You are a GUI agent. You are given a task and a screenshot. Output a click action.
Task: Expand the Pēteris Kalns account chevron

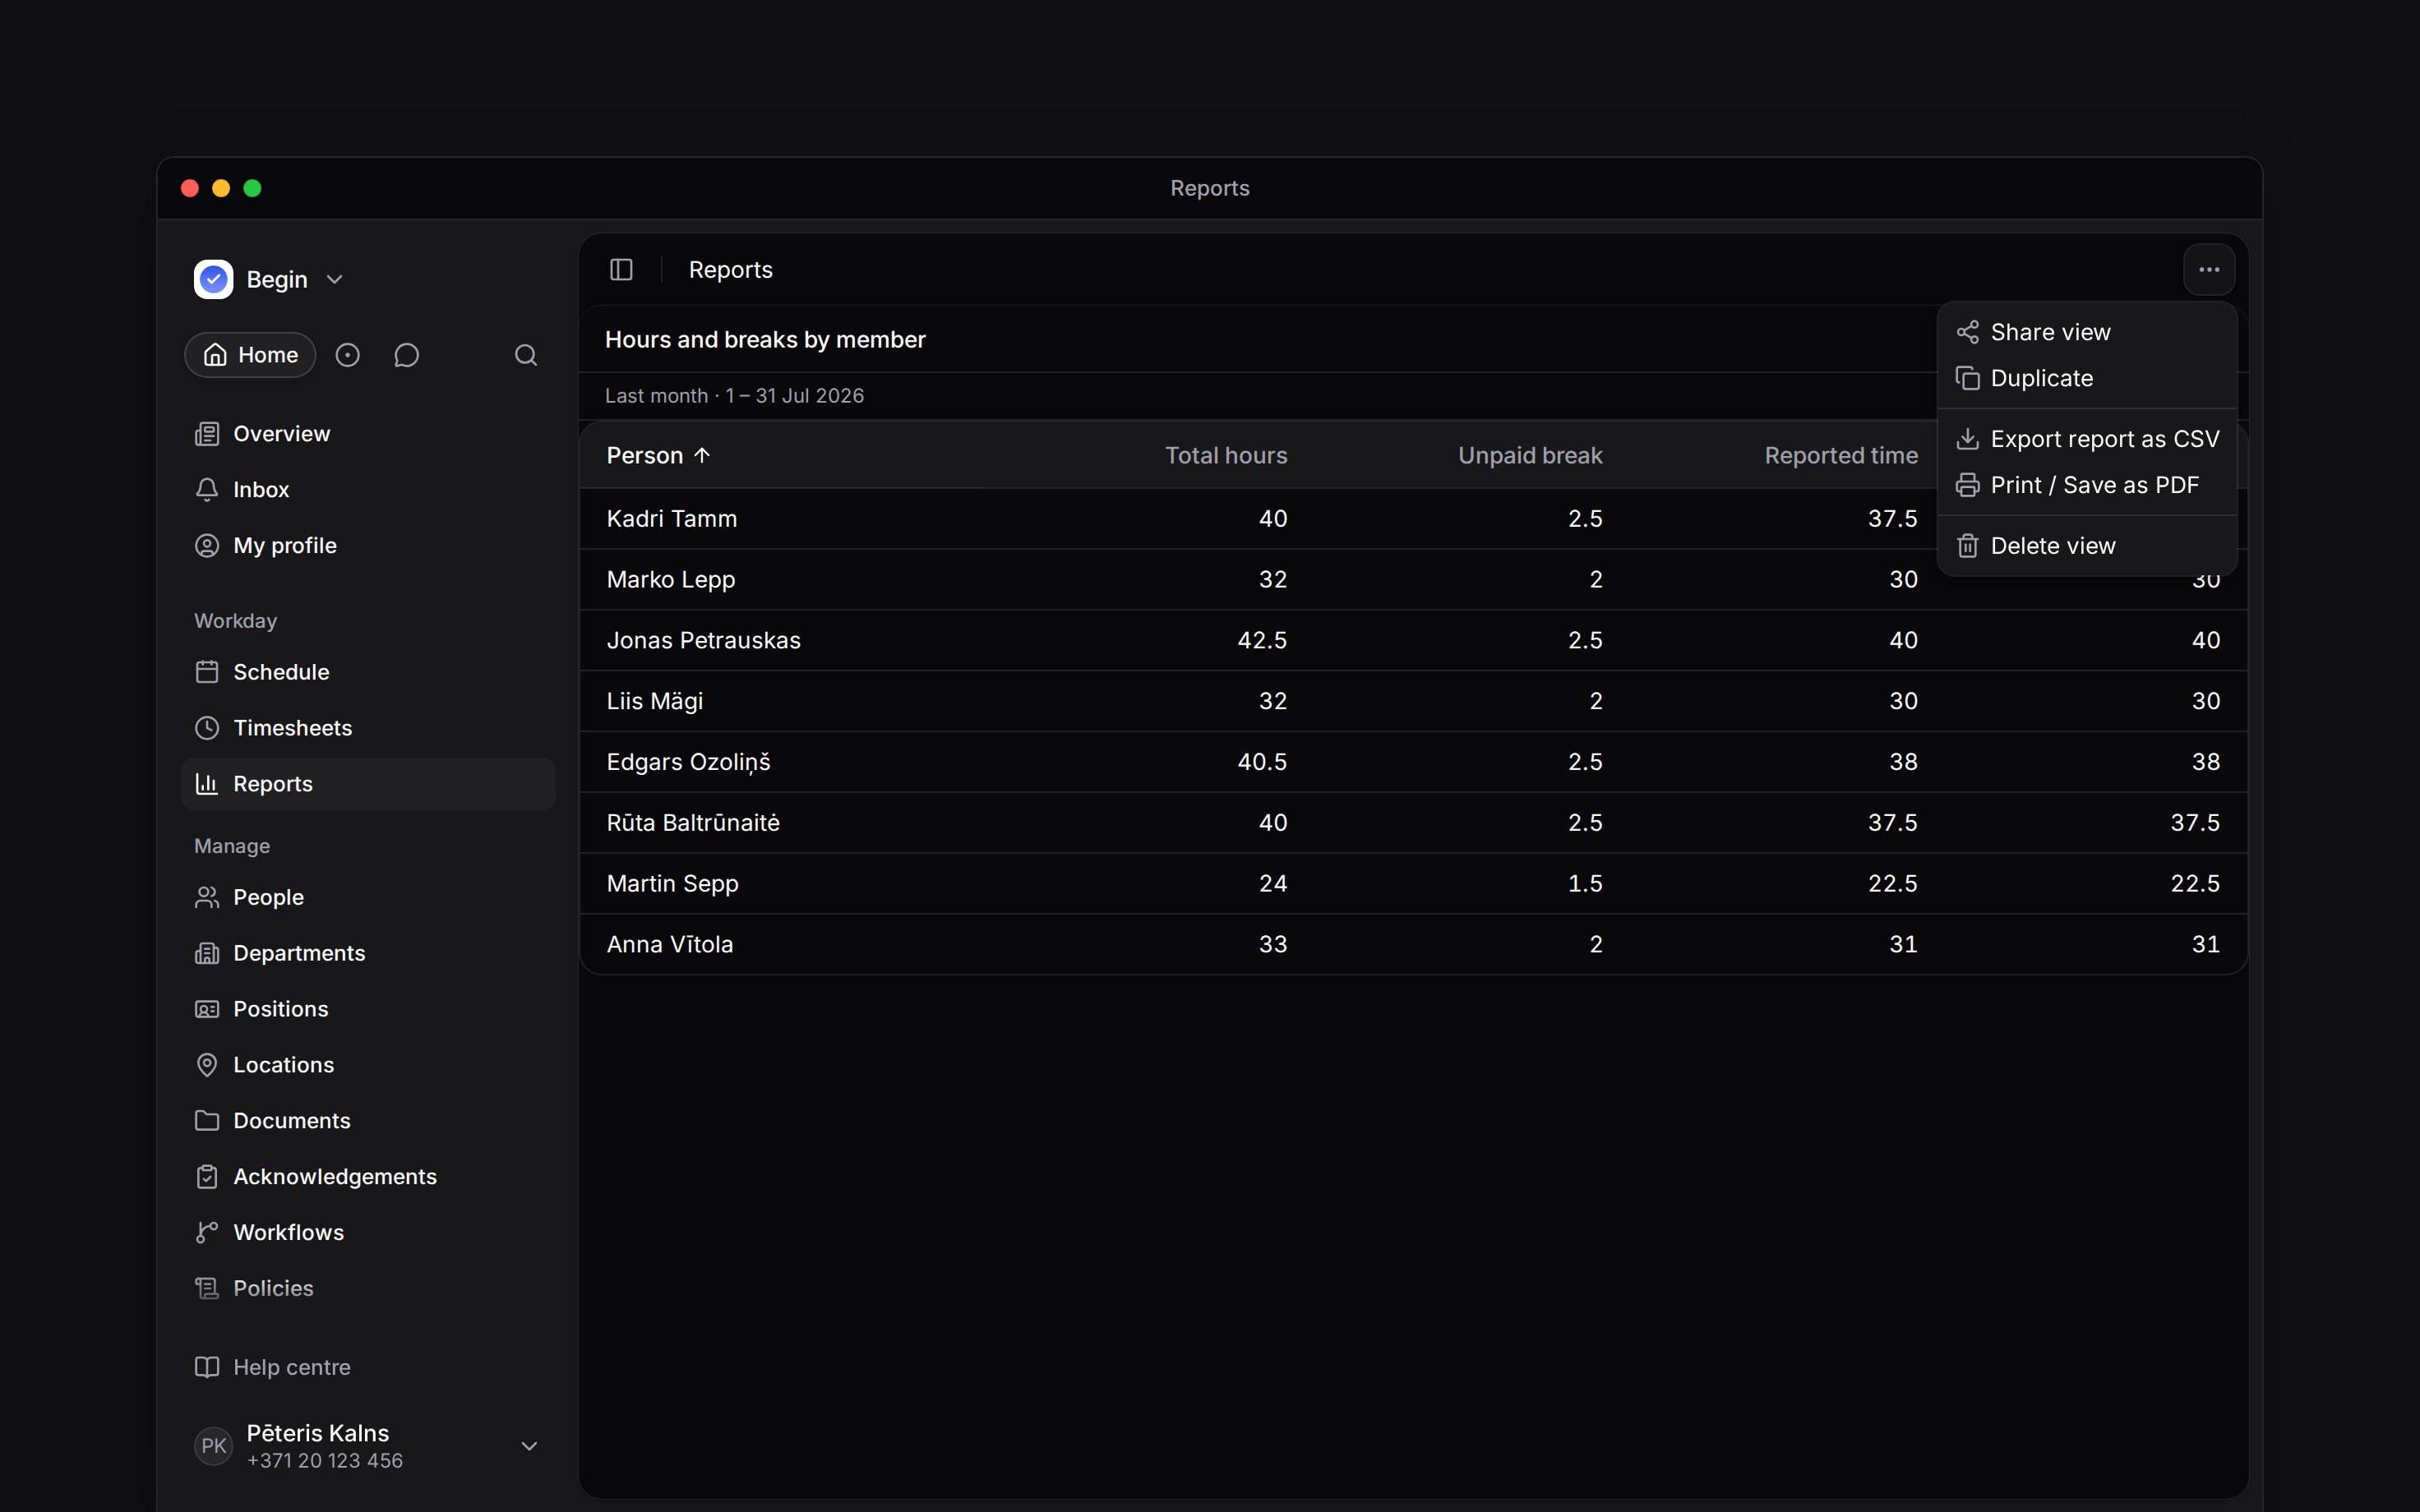[530, 1446]
